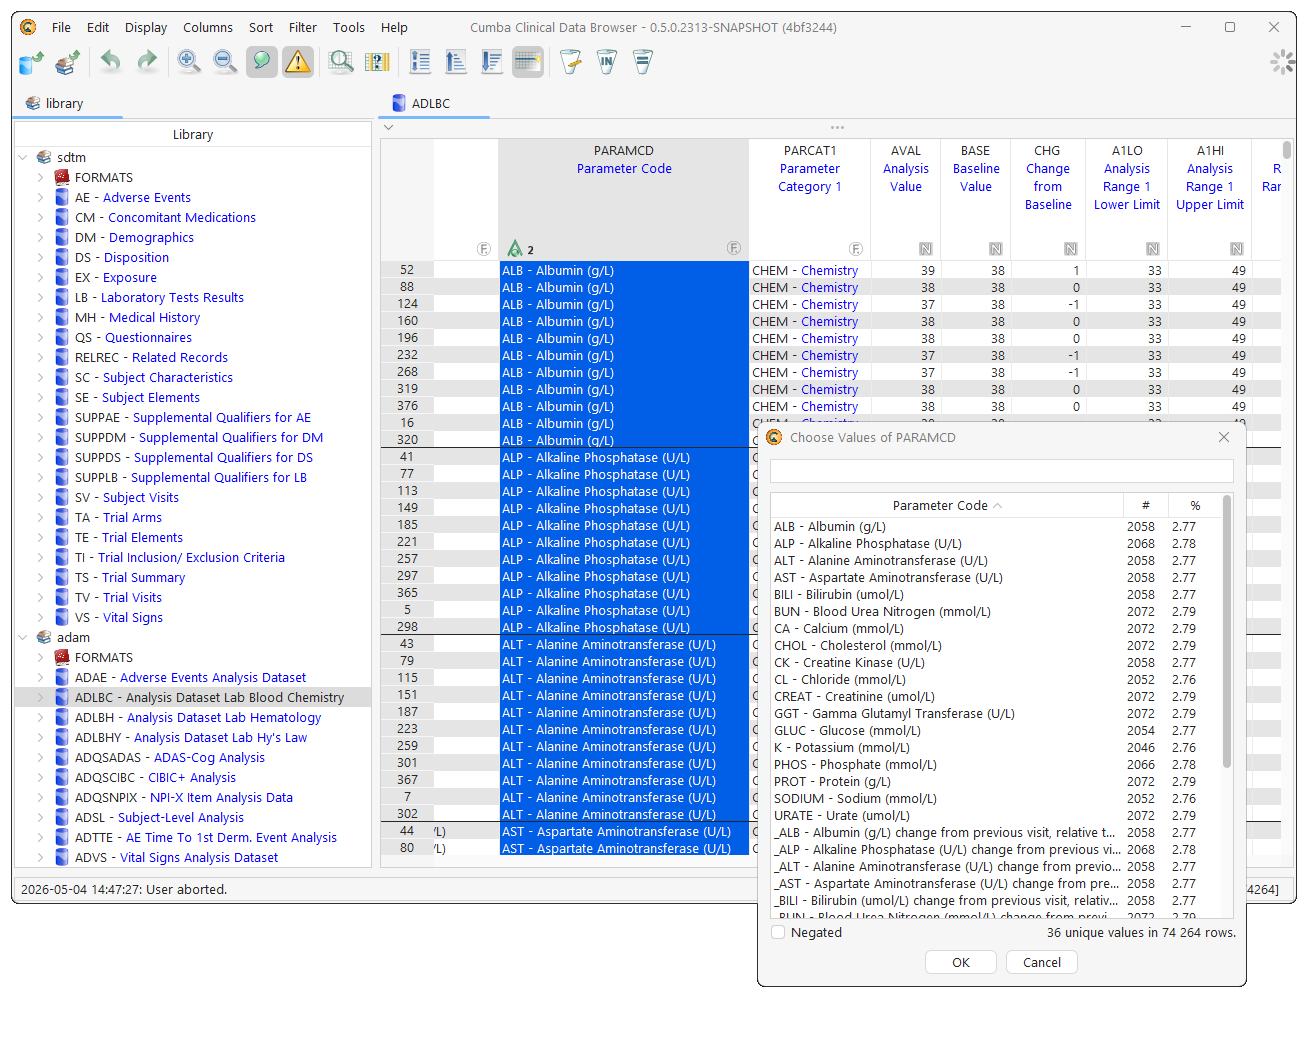Toggle the highlighted table grid button
Image resolution: width=1312 pixels, height=1040 pixels.
(528, 62)
